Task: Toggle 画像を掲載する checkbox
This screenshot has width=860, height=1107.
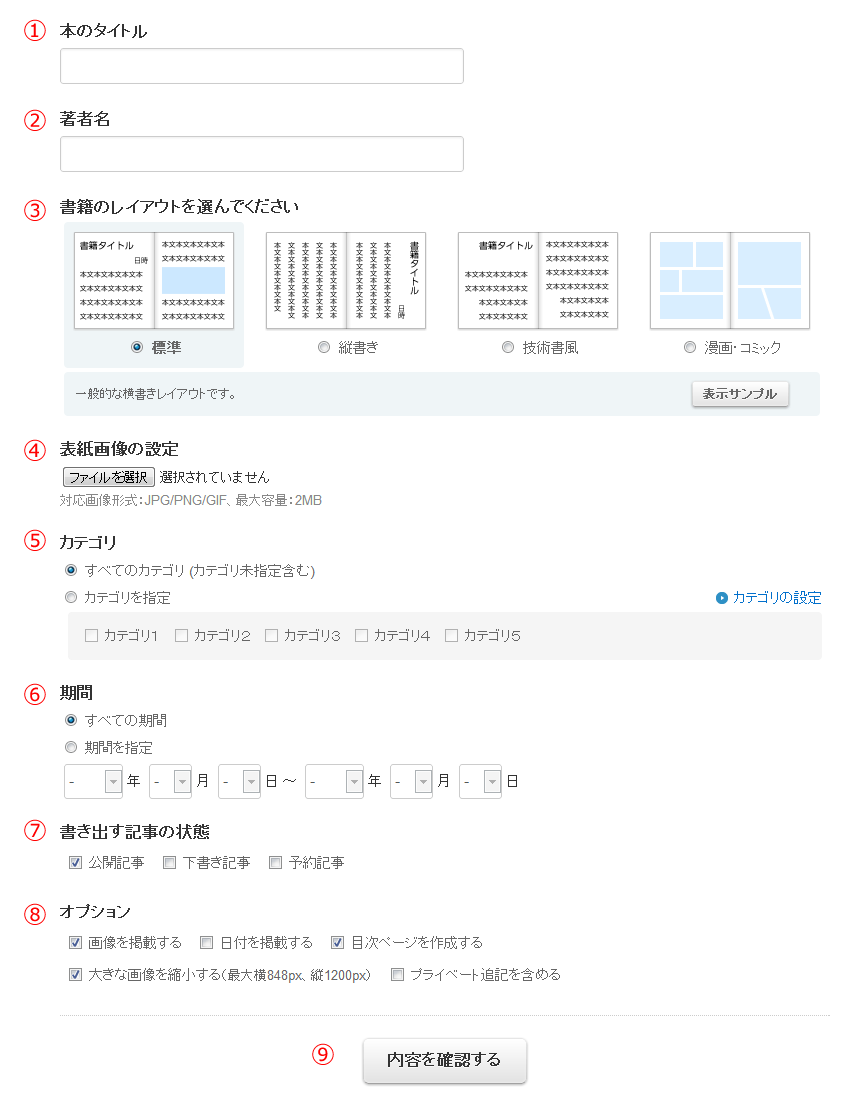Action: pyautogui.click(x=76, y=943)
